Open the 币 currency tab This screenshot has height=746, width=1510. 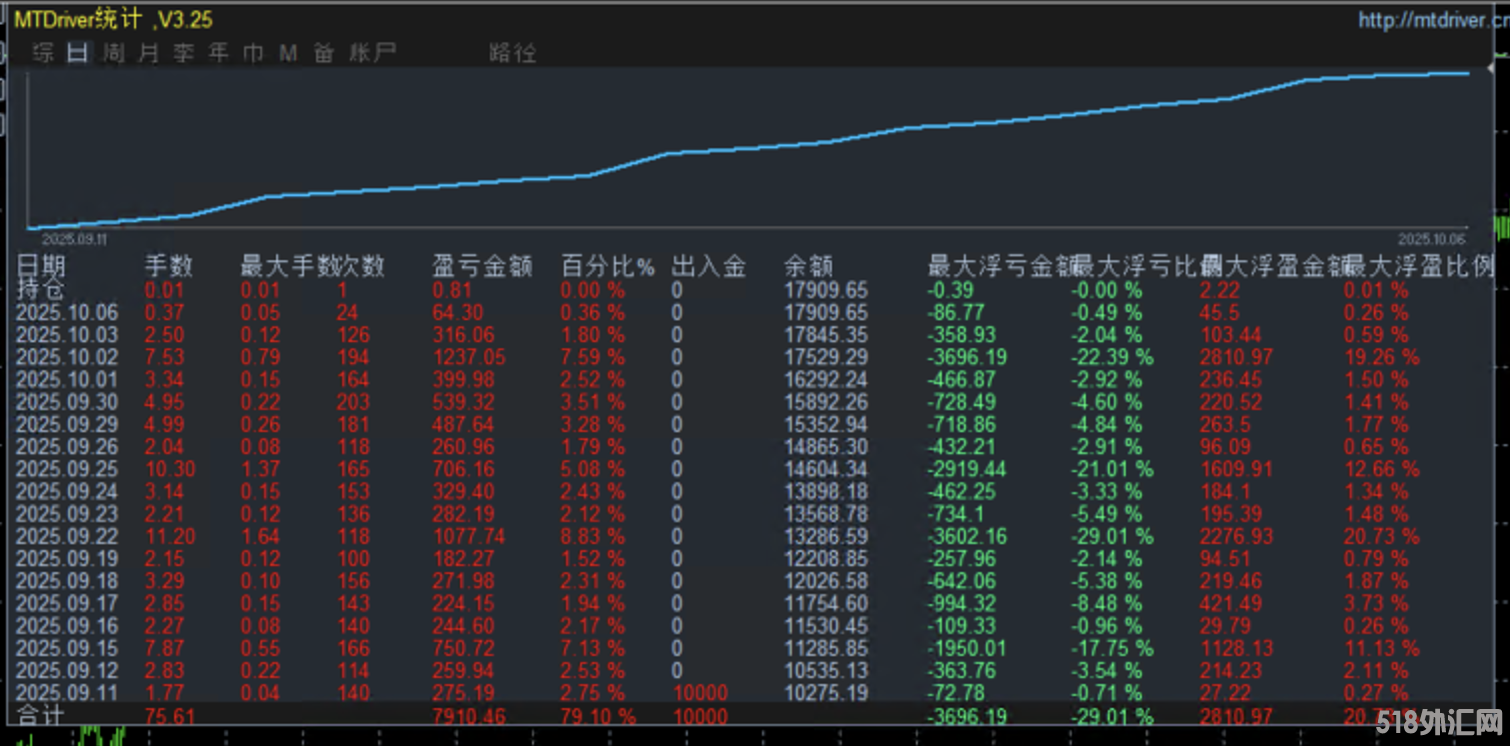coord(254,53)
